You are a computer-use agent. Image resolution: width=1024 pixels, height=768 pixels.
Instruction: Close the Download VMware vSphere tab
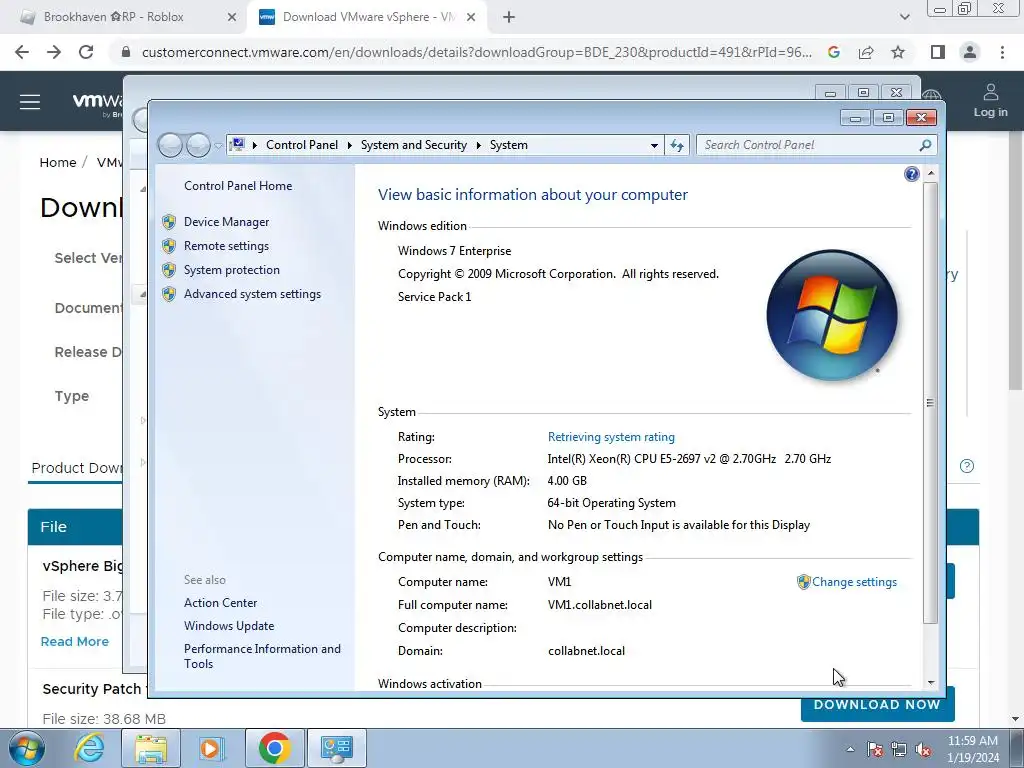471,18
